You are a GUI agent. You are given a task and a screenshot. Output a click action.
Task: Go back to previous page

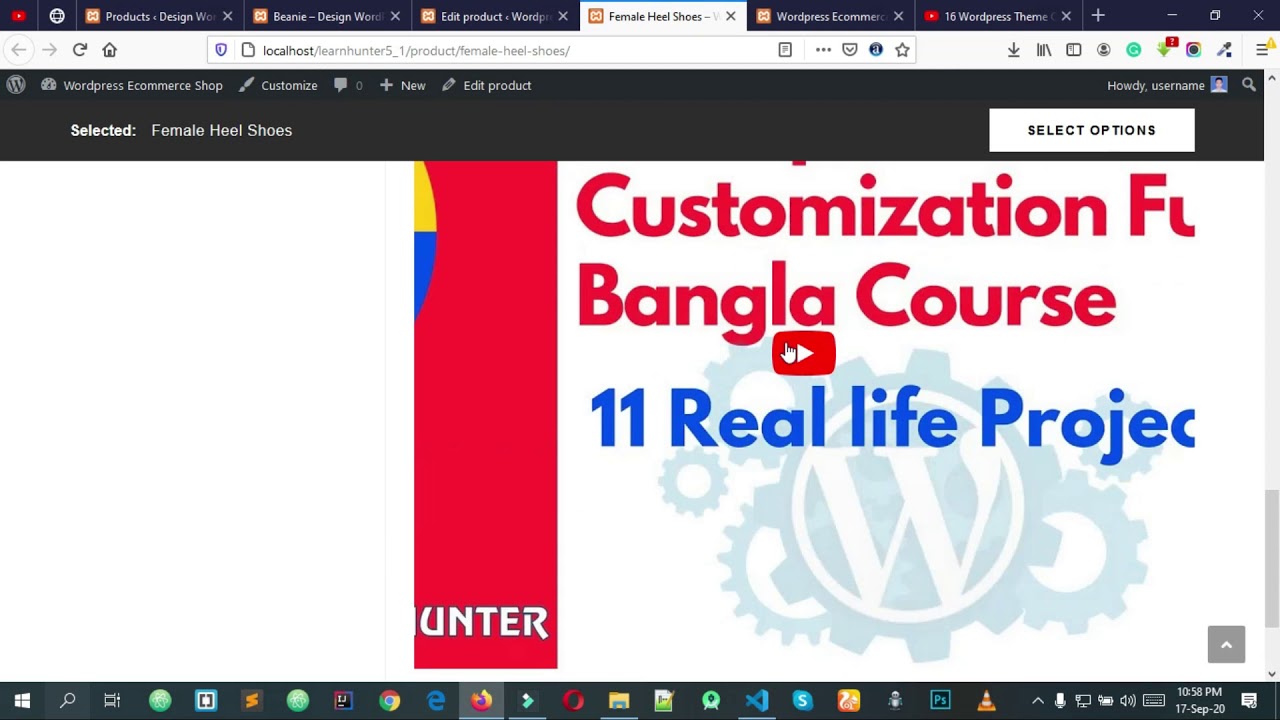coord(19,50)
